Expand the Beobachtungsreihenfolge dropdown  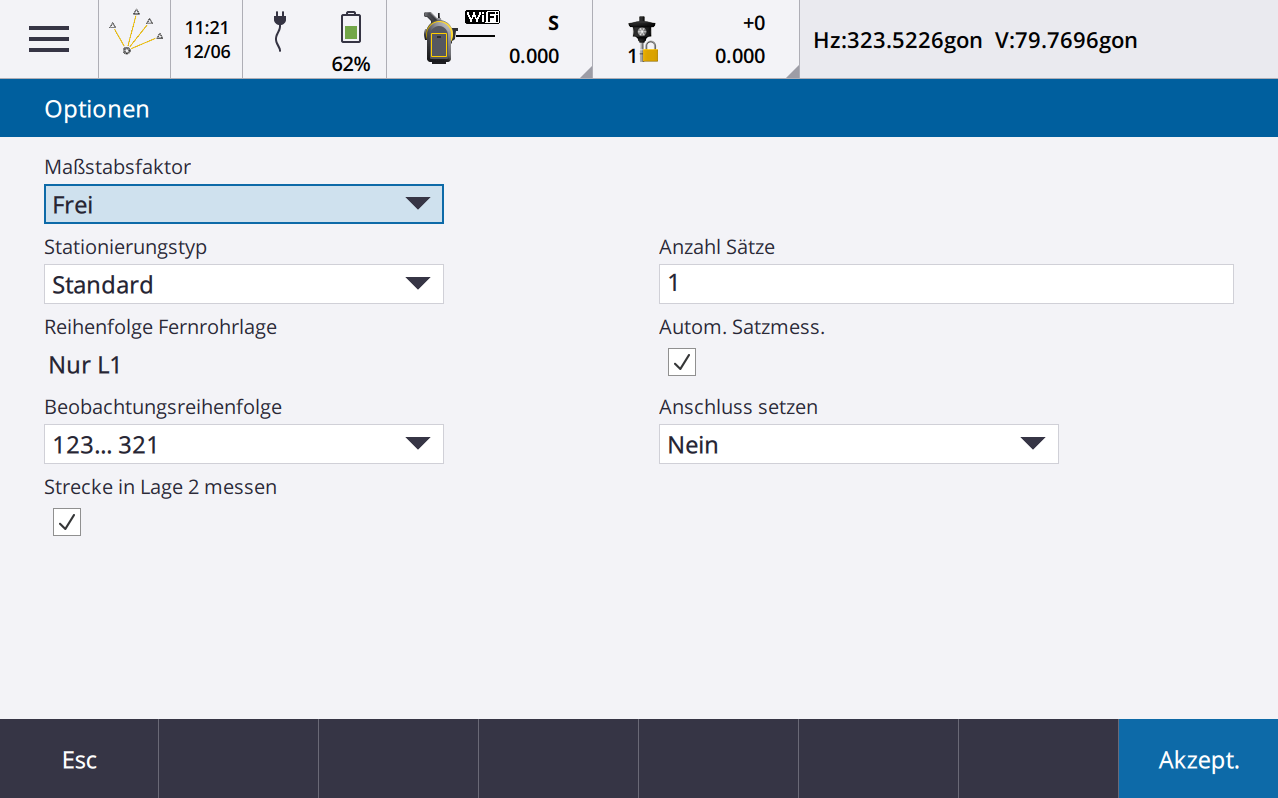243,445
